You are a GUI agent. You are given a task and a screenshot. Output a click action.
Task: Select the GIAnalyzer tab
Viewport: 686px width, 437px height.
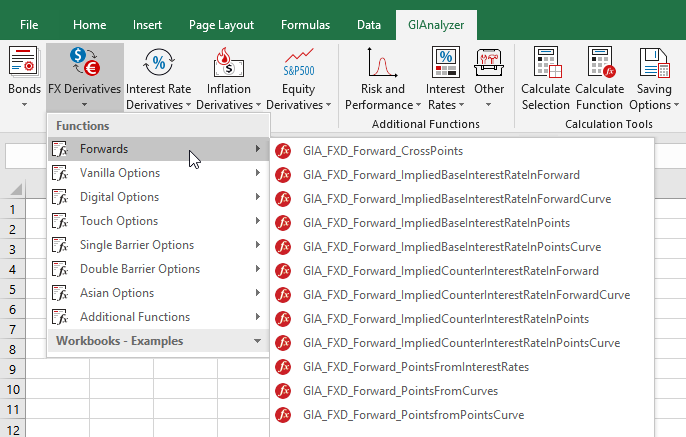436,25
